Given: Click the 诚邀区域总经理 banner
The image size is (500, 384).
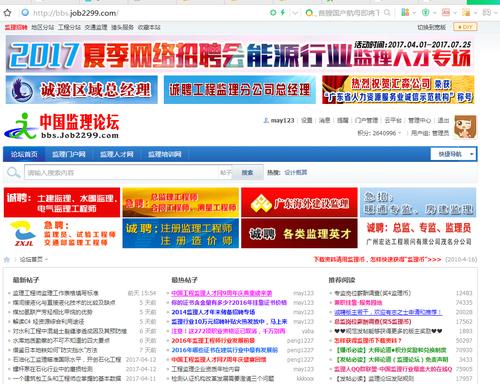Looking at the screenshot, I should pyautogui.click(x=81, y=90).
